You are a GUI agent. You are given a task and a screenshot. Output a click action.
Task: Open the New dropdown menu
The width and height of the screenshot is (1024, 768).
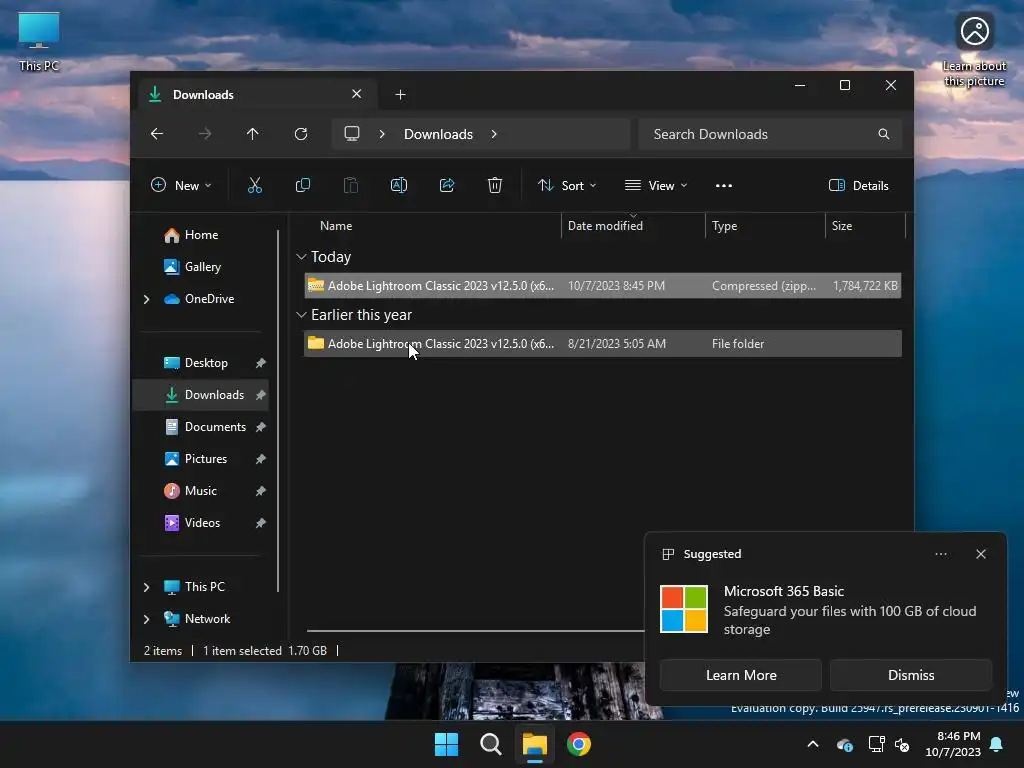(x=181, y=185)
